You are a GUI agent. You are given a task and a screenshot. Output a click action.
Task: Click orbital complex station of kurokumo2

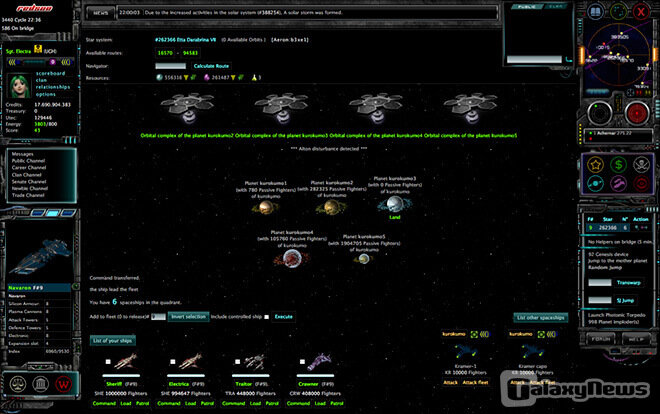point(187,108)
